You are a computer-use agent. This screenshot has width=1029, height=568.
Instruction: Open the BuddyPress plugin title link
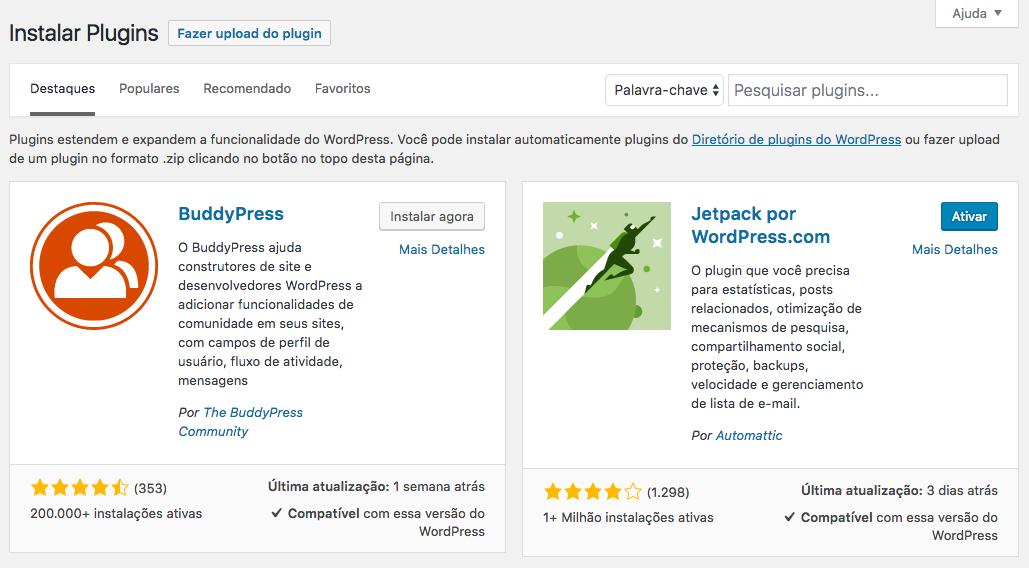(x=231, y=214)
